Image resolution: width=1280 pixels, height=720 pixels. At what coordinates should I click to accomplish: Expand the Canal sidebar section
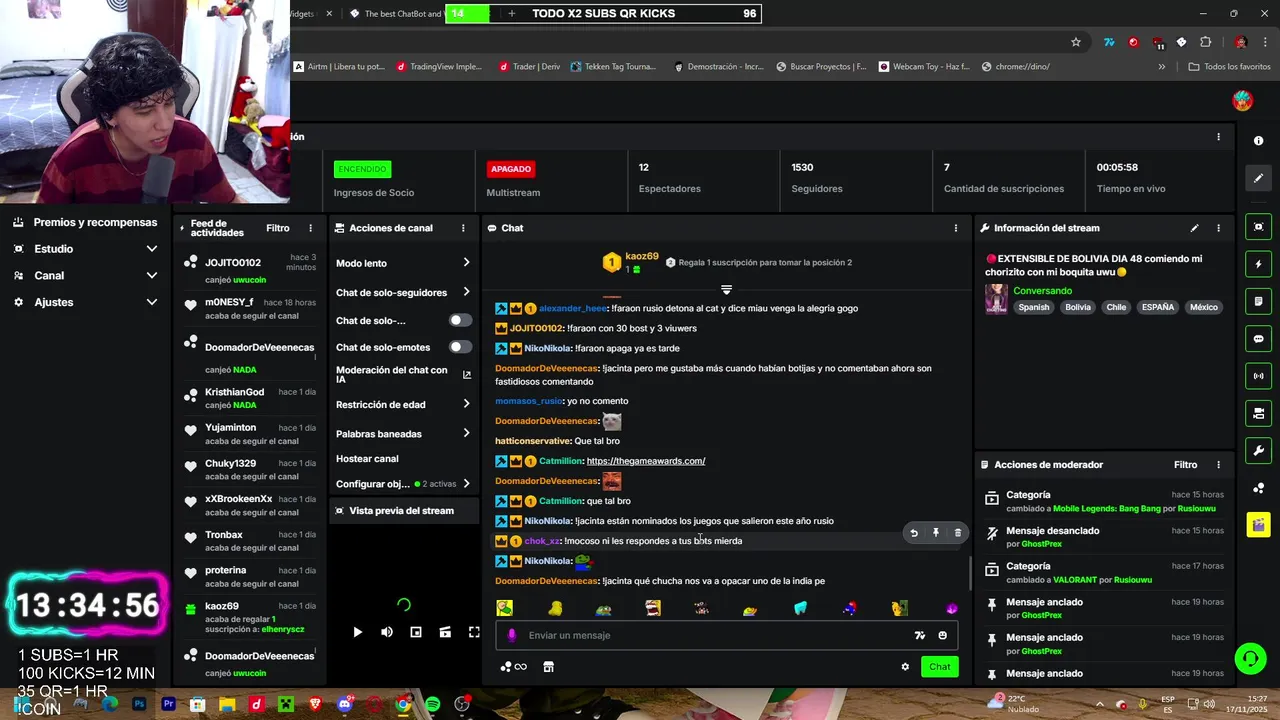coord(84,275)
